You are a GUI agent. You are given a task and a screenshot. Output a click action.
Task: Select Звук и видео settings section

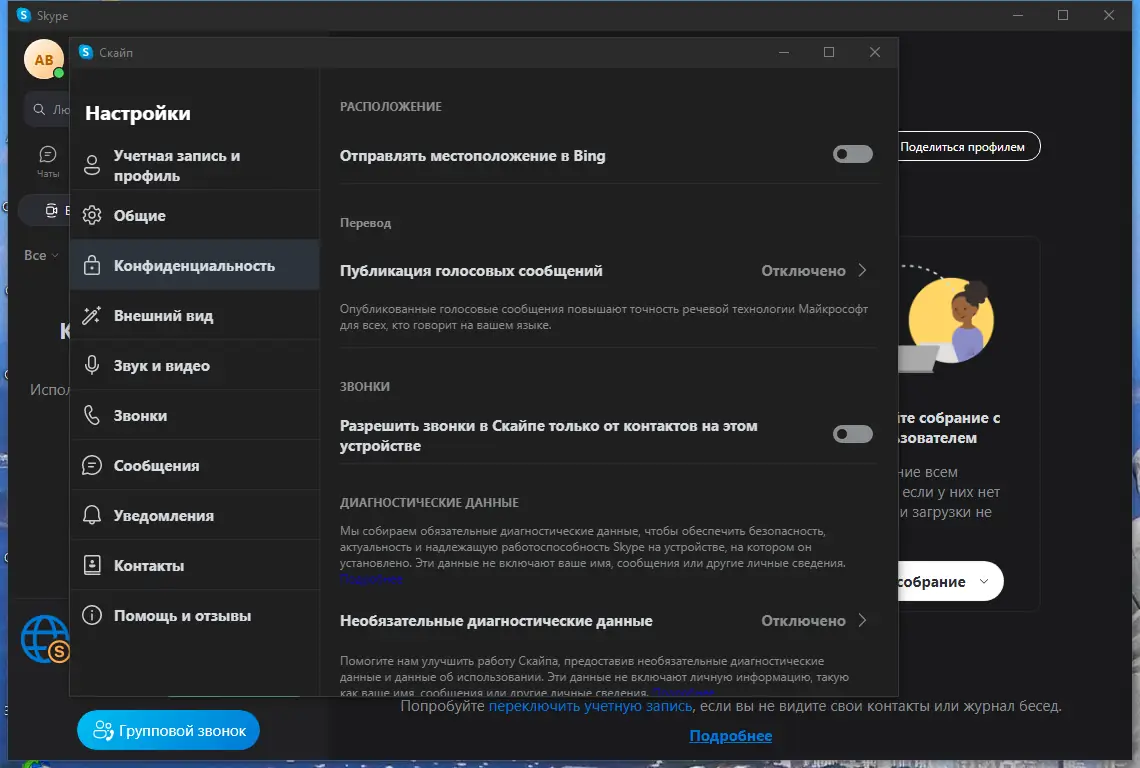point(195,365)
